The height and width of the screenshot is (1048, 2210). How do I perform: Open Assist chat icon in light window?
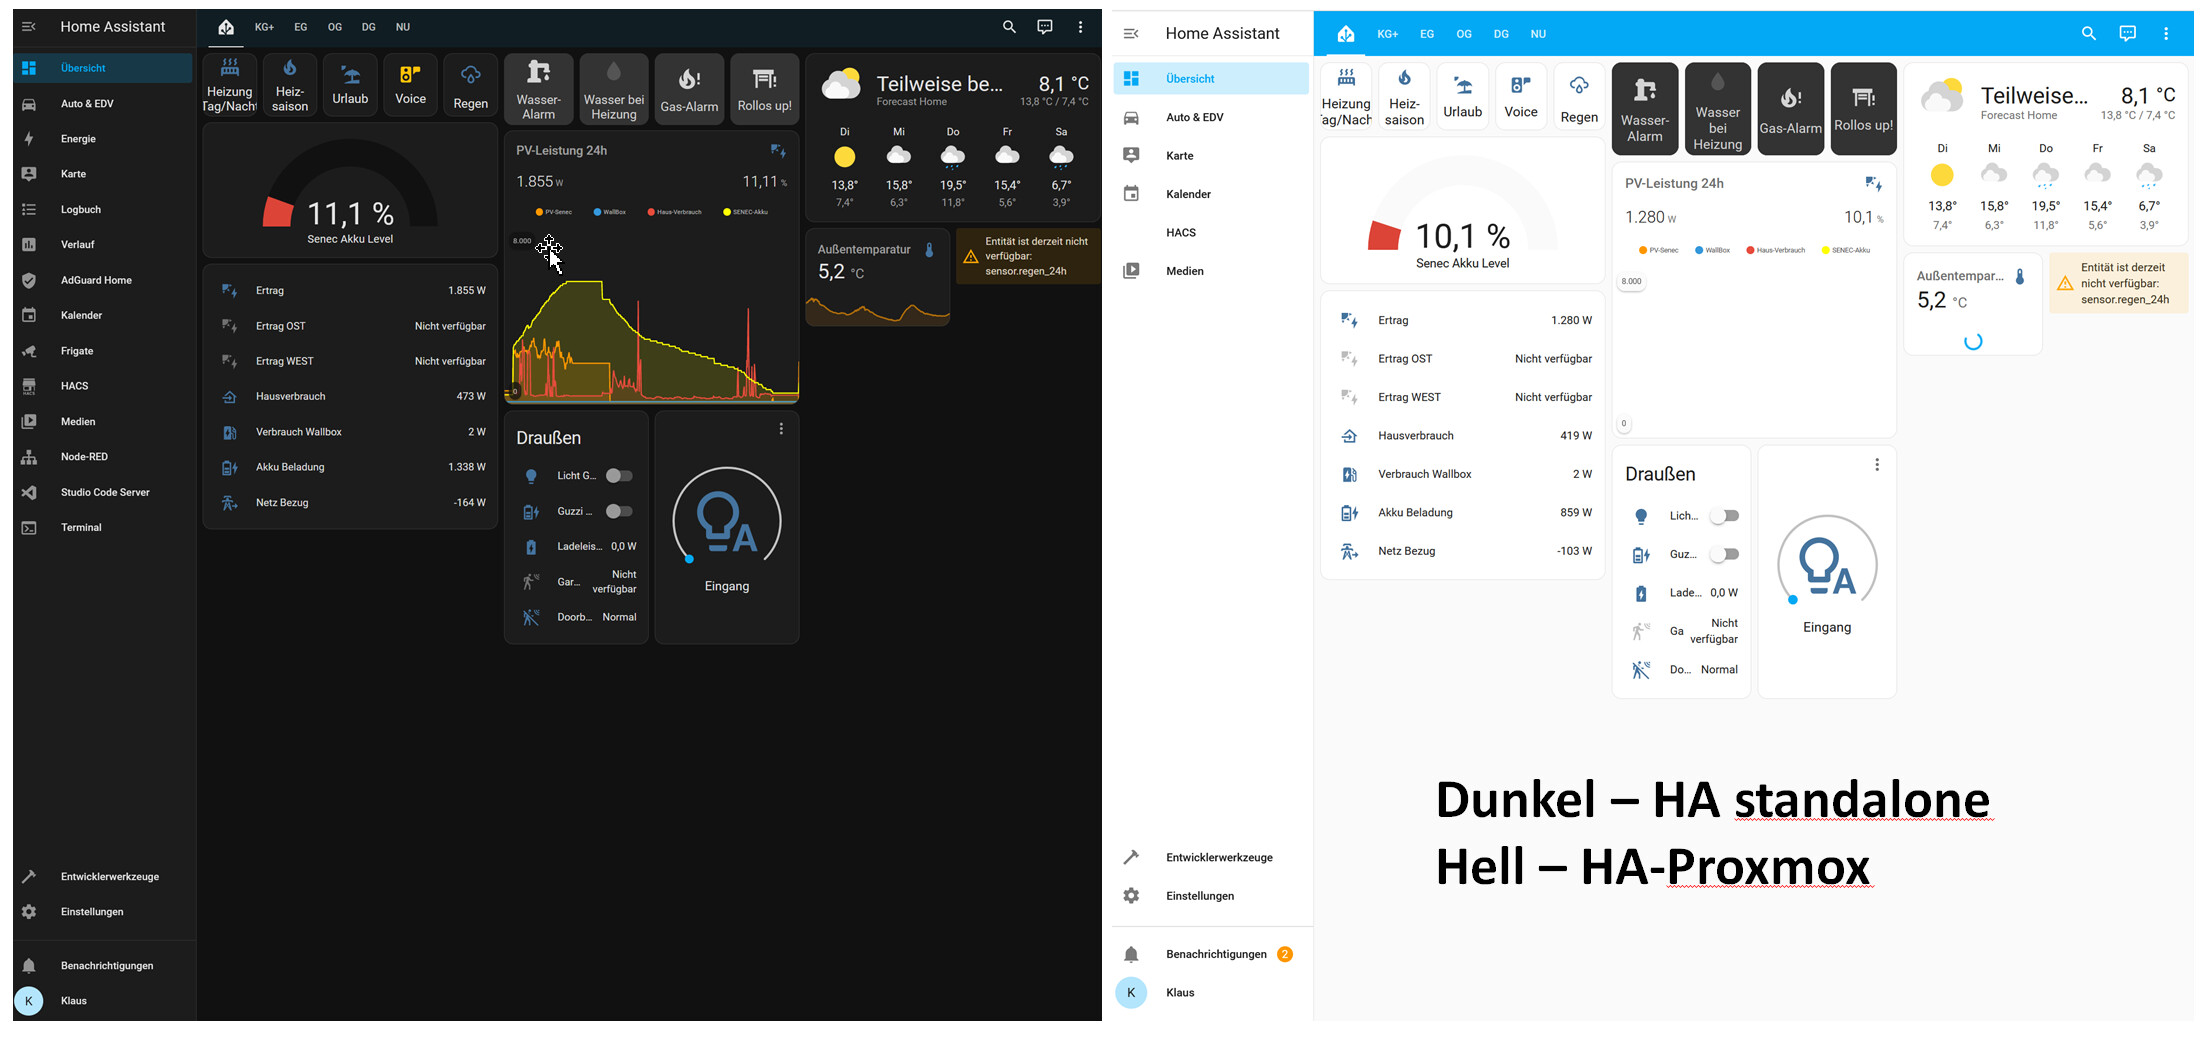(2127, 34)
